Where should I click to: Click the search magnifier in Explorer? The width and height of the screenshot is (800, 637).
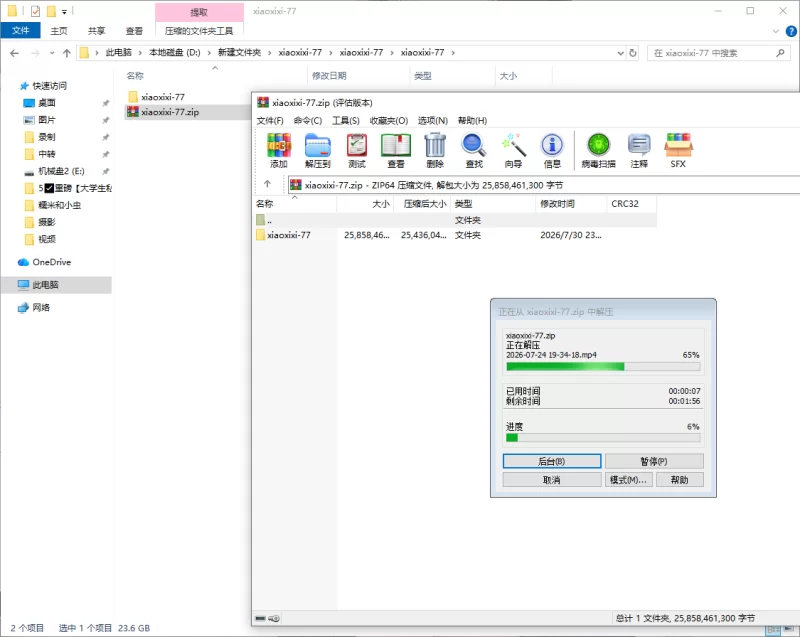pyautogui.click(x=780, y=53)
